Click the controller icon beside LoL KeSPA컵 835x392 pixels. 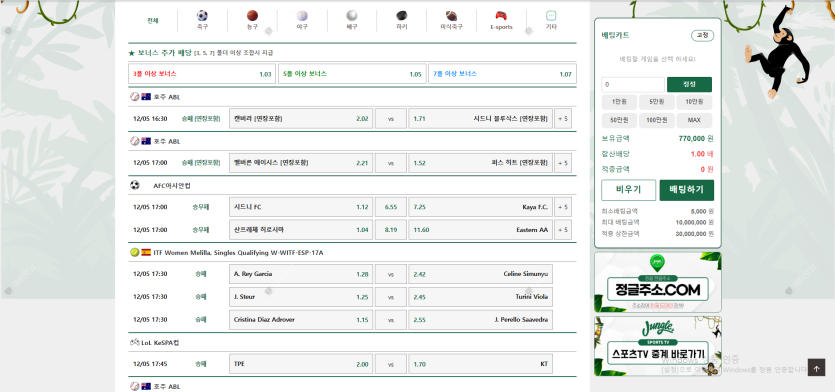pos(135,342)
